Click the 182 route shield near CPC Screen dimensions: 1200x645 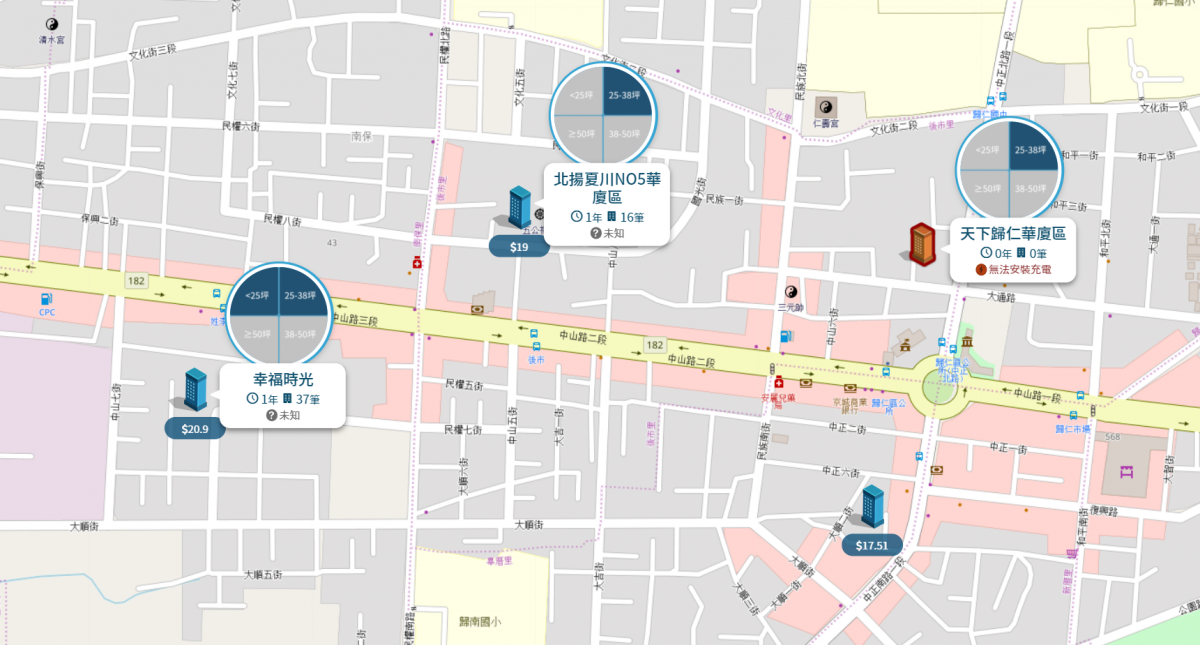(x=136, y=282)
